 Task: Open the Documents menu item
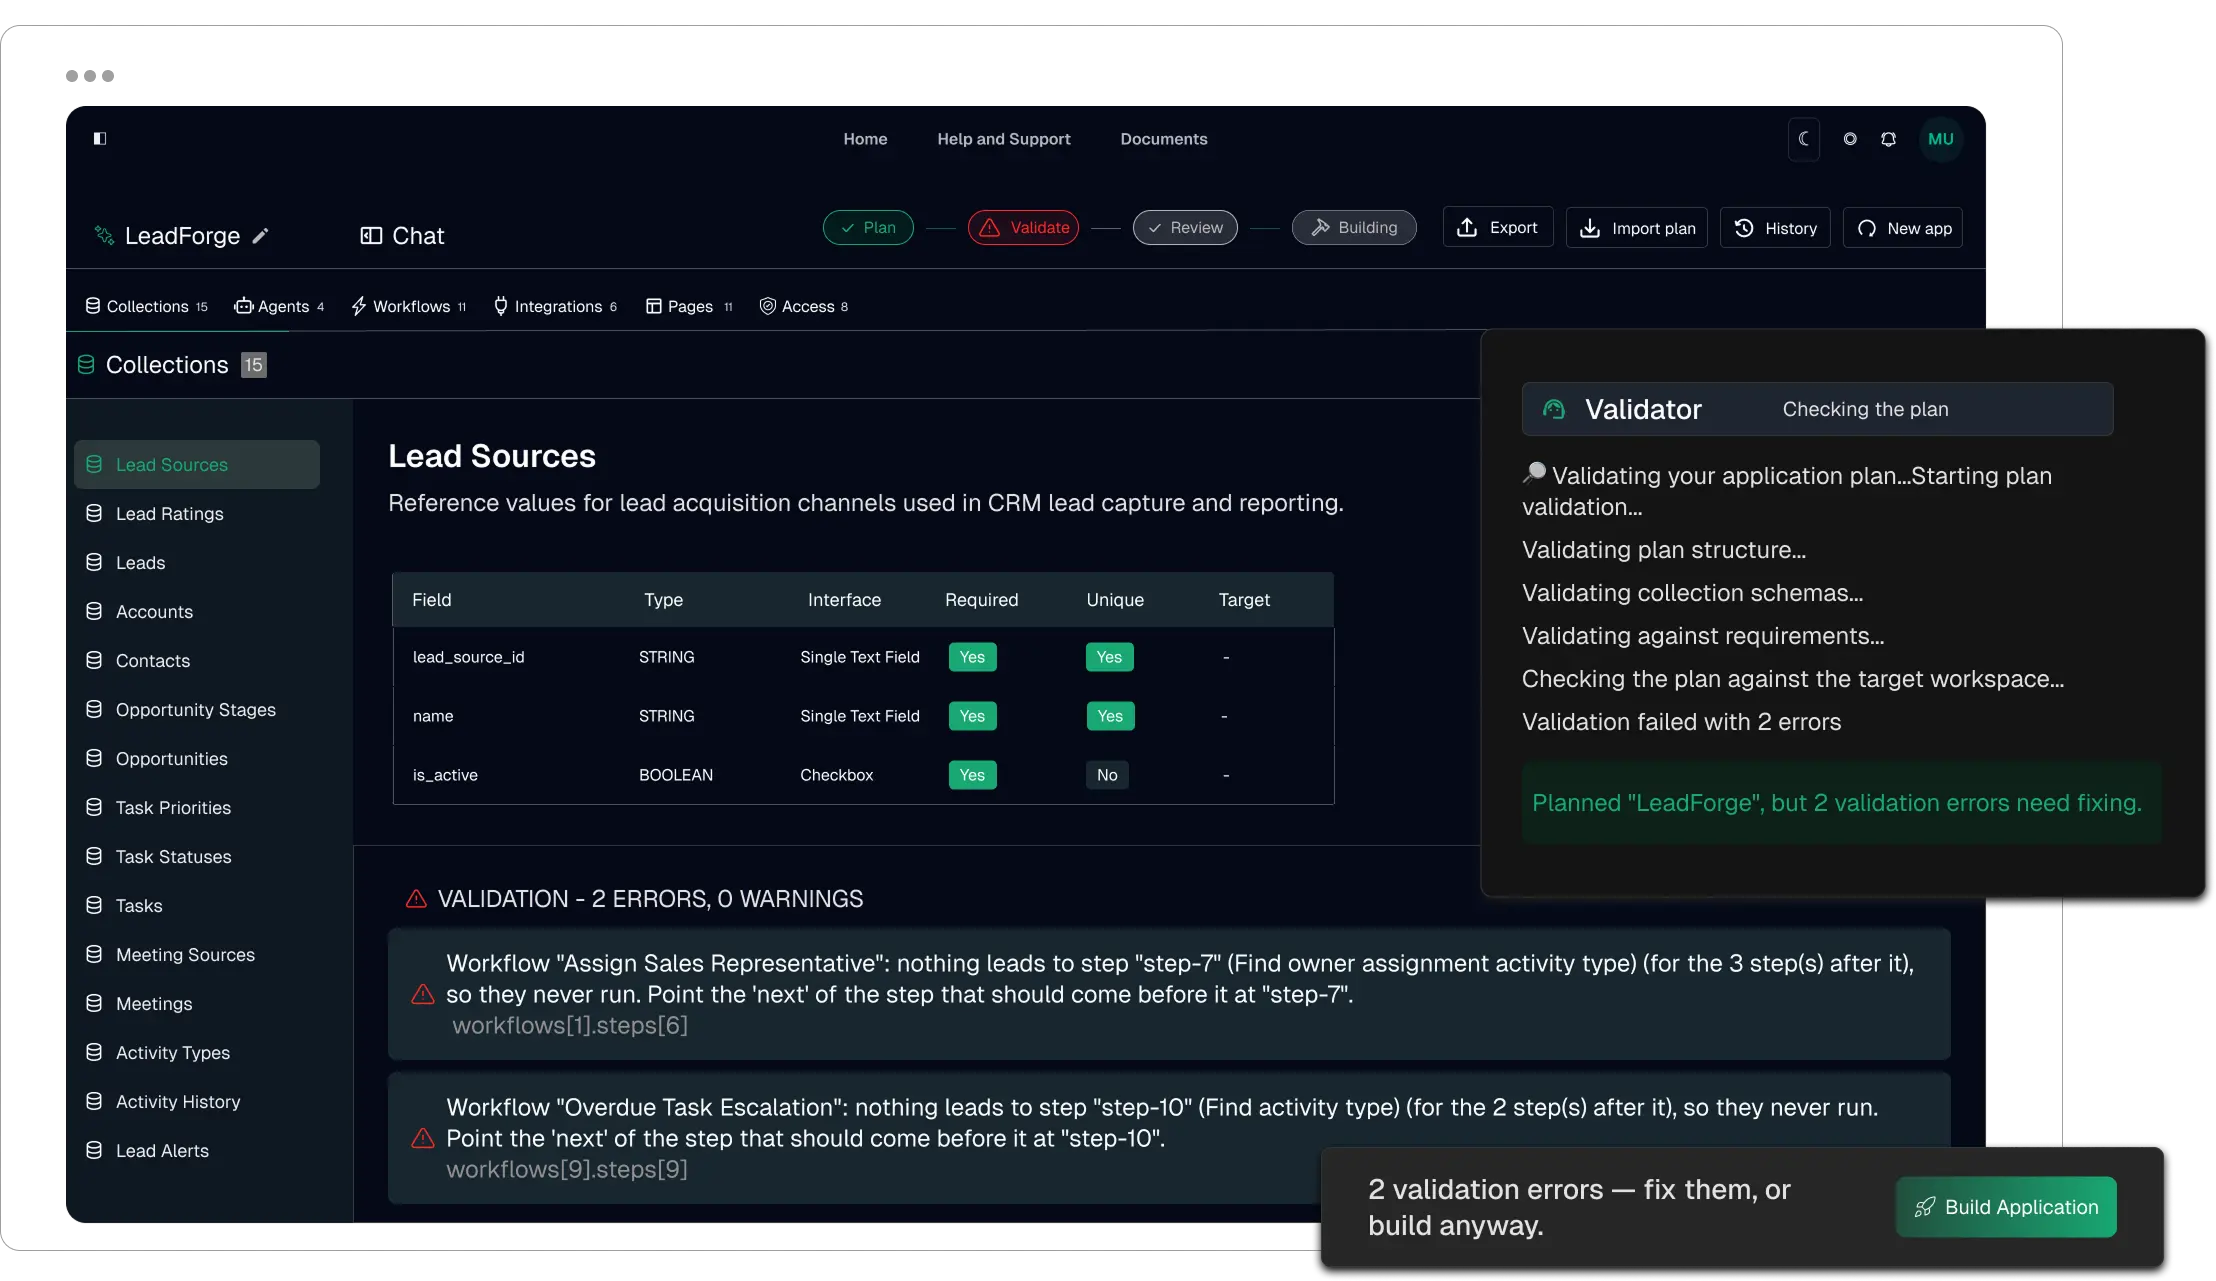click(1164, 139)
